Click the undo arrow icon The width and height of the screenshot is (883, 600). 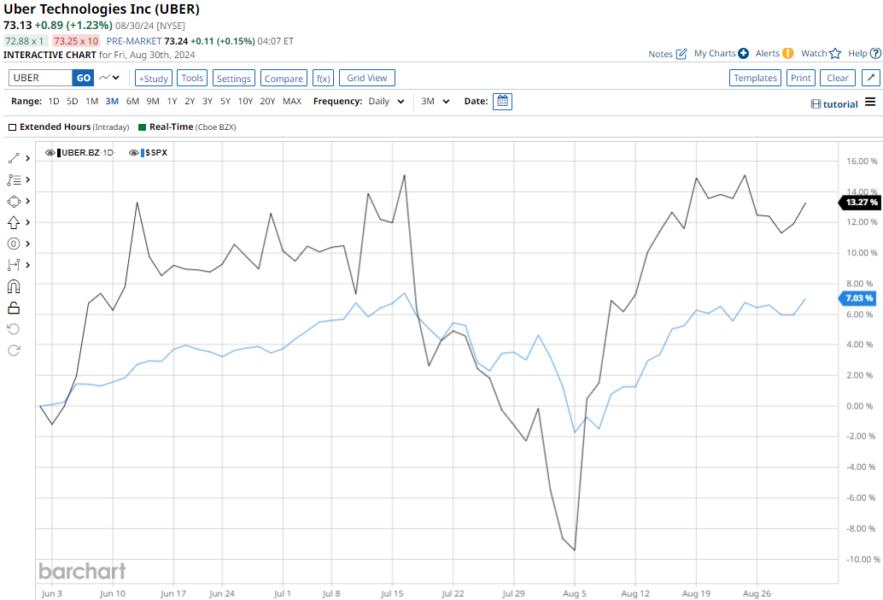click(14, 329)
